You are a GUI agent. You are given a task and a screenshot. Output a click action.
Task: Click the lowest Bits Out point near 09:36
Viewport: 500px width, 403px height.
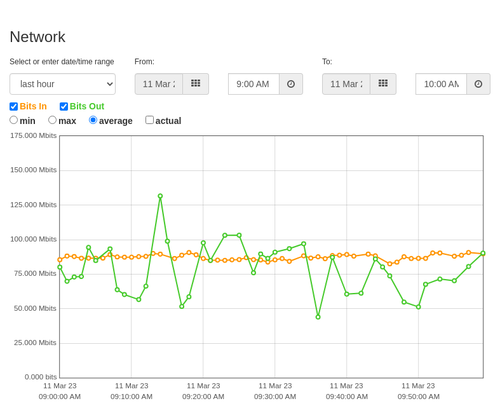pyautogui.click(x=318, y=317)
